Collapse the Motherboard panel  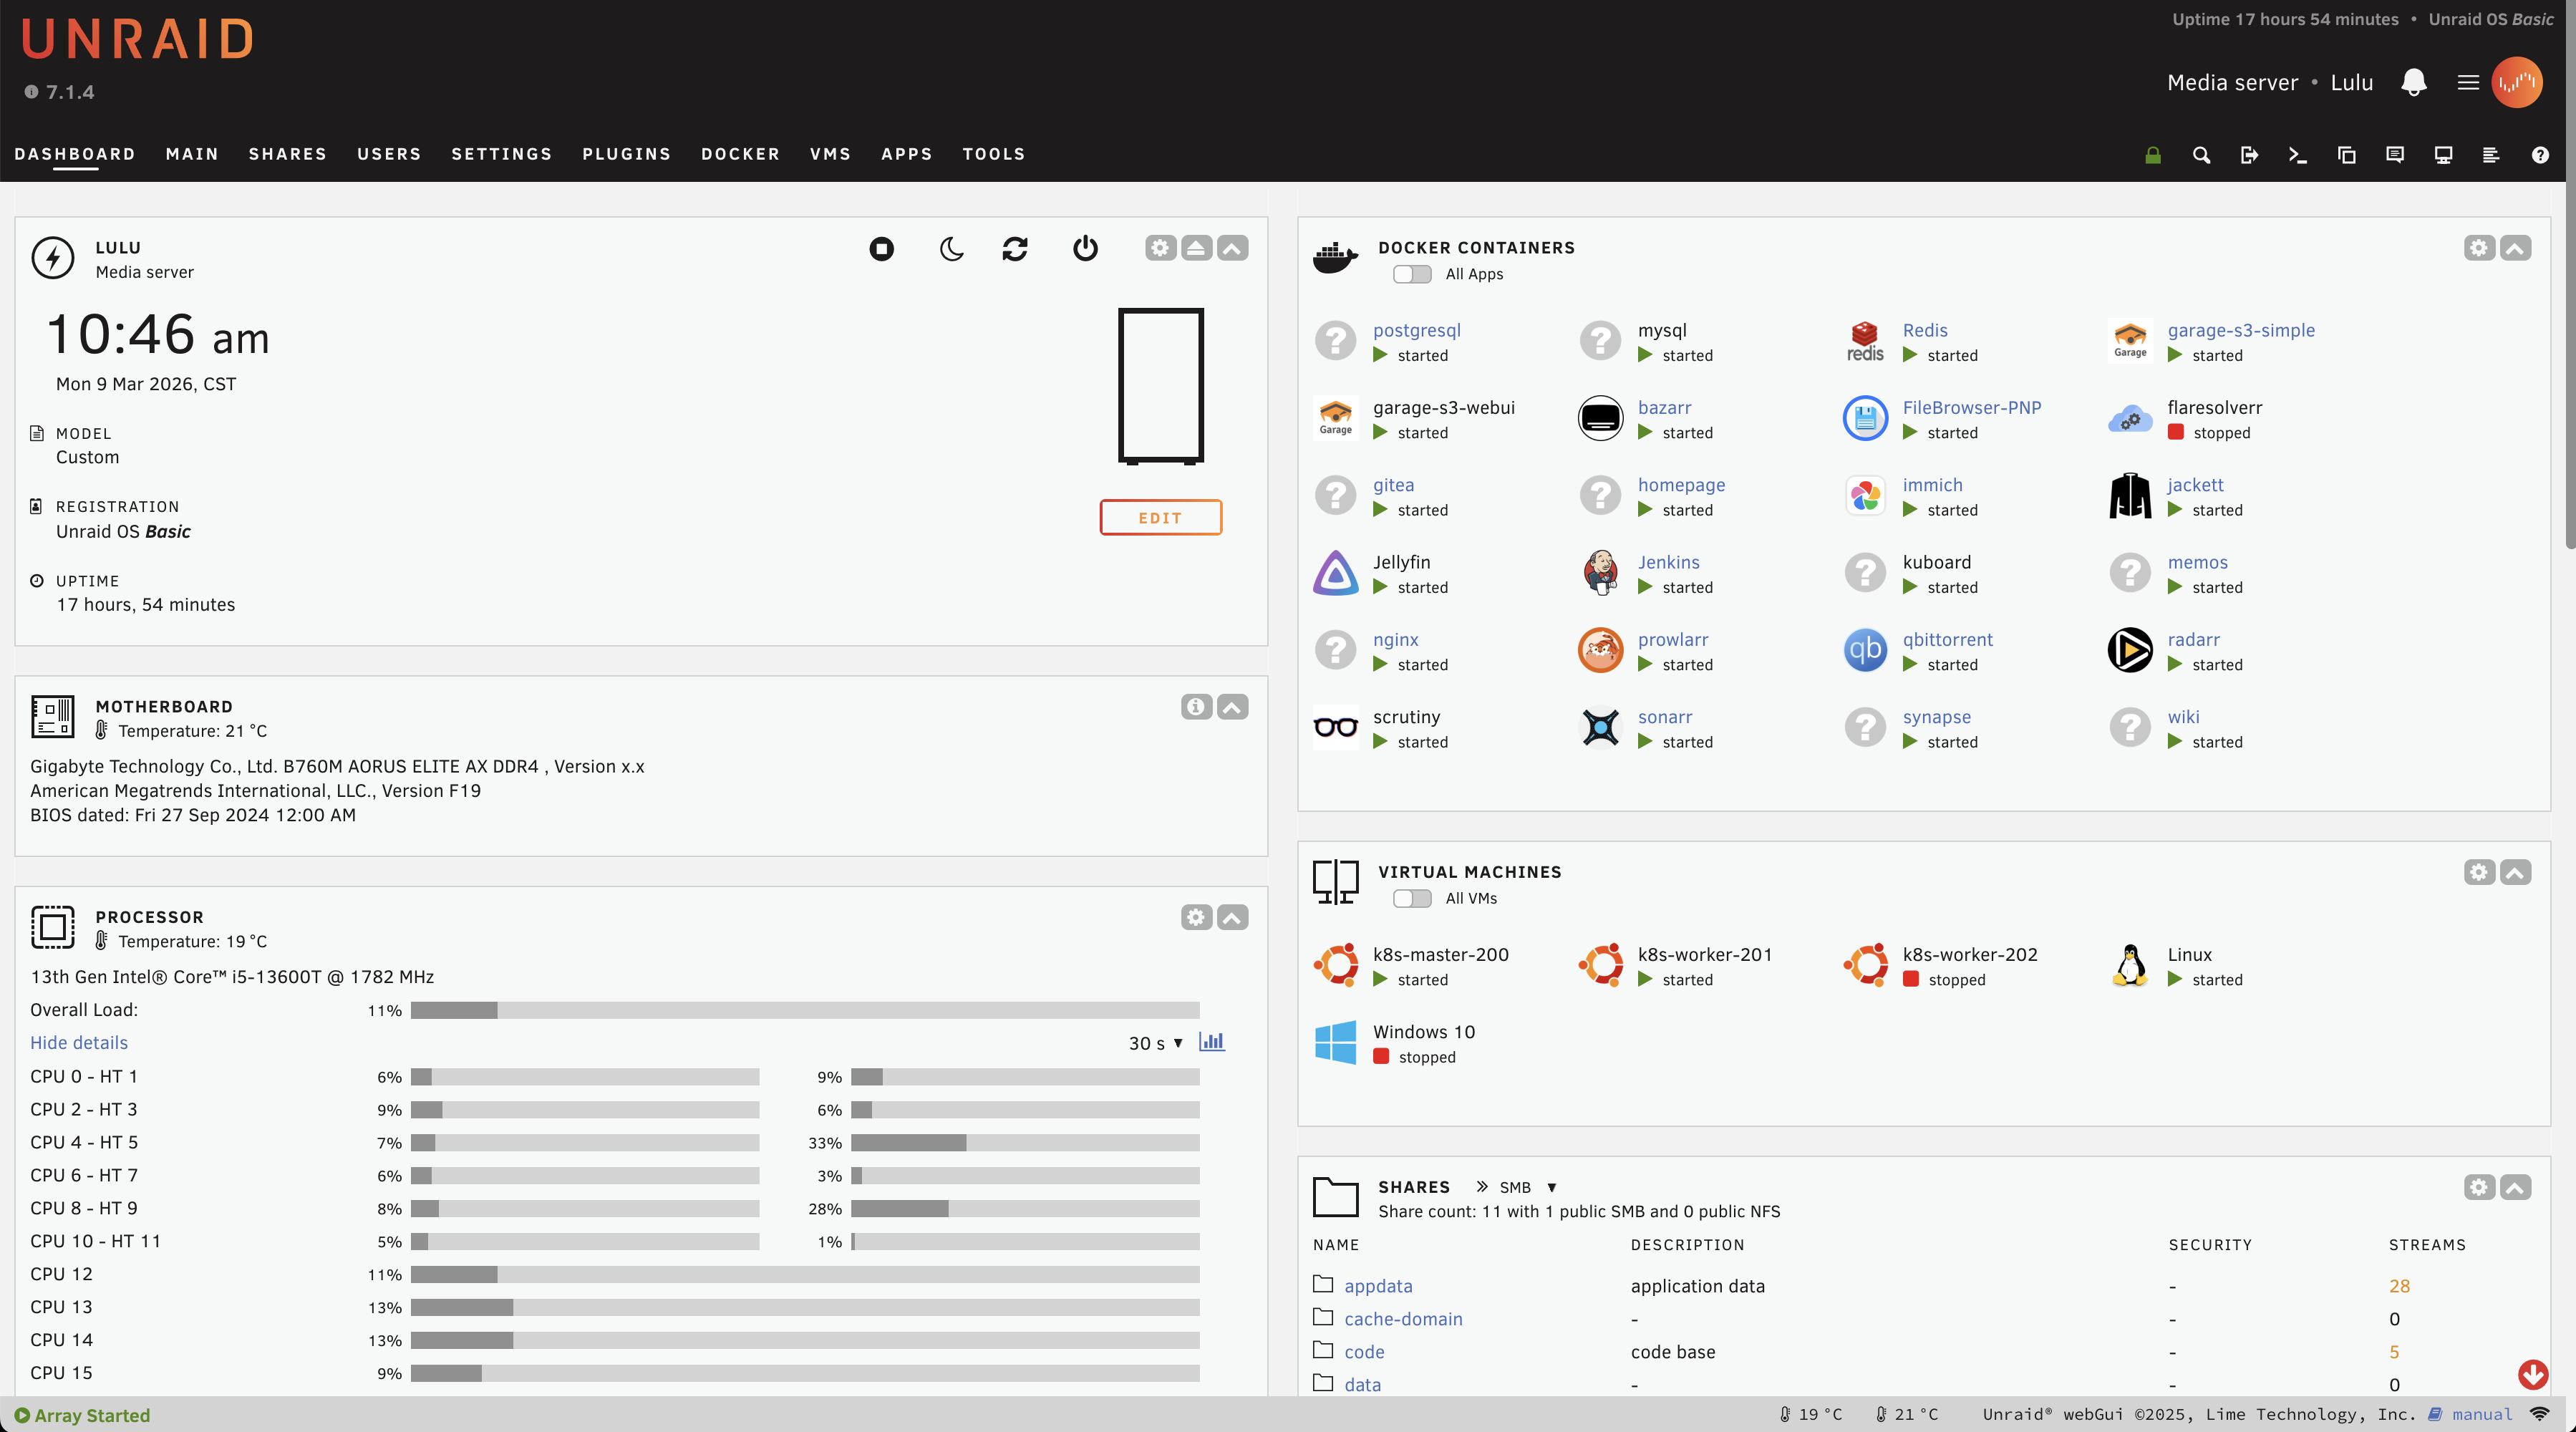pos(1232,707)
